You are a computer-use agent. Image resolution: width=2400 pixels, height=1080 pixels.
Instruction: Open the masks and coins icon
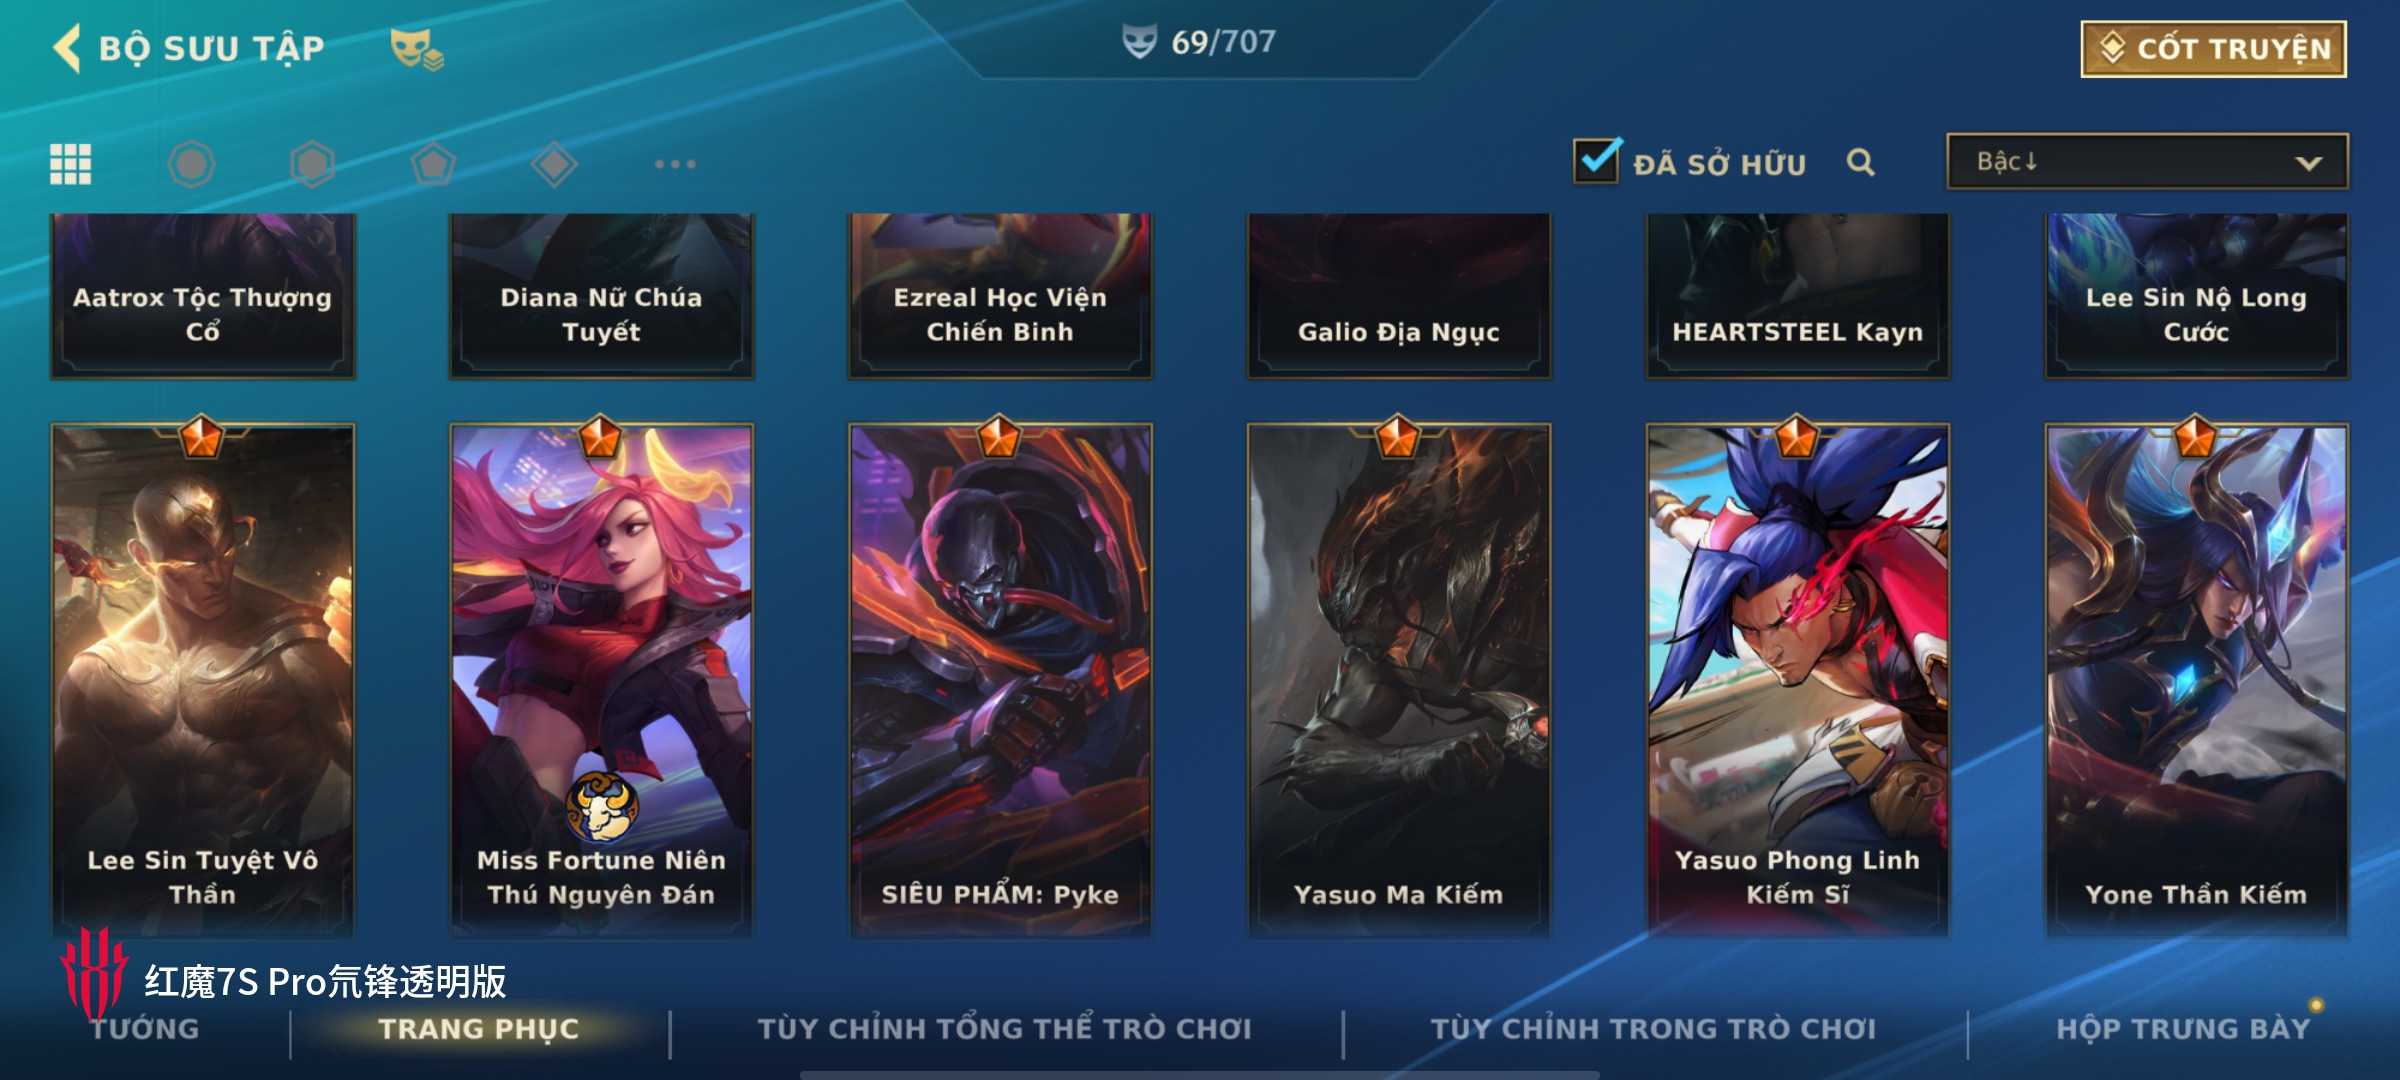pos(416,49)
